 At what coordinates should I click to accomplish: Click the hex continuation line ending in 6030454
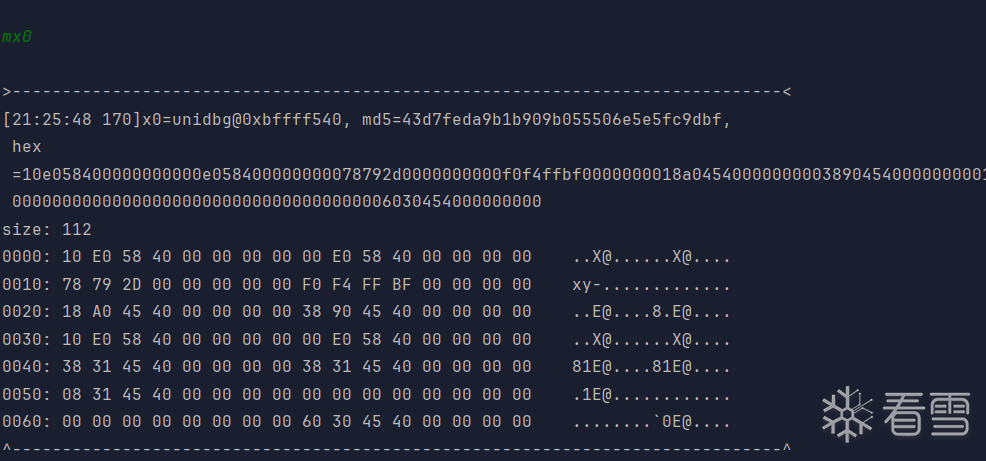tap(277, 201)
